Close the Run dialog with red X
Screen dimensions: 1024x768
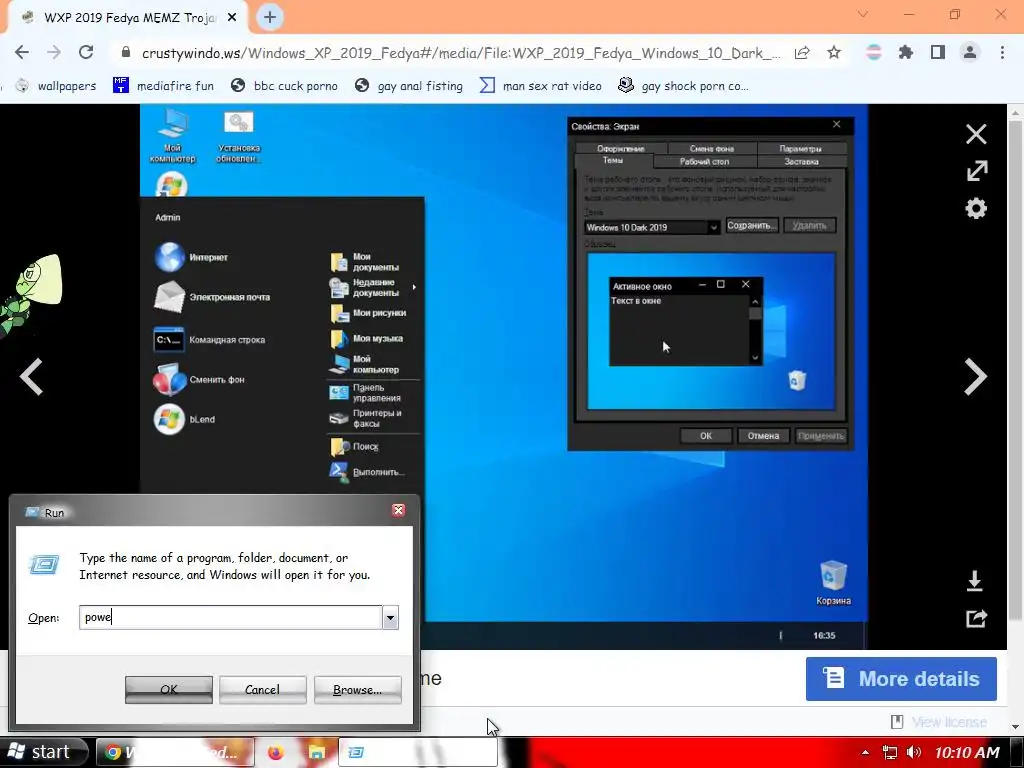398,510
